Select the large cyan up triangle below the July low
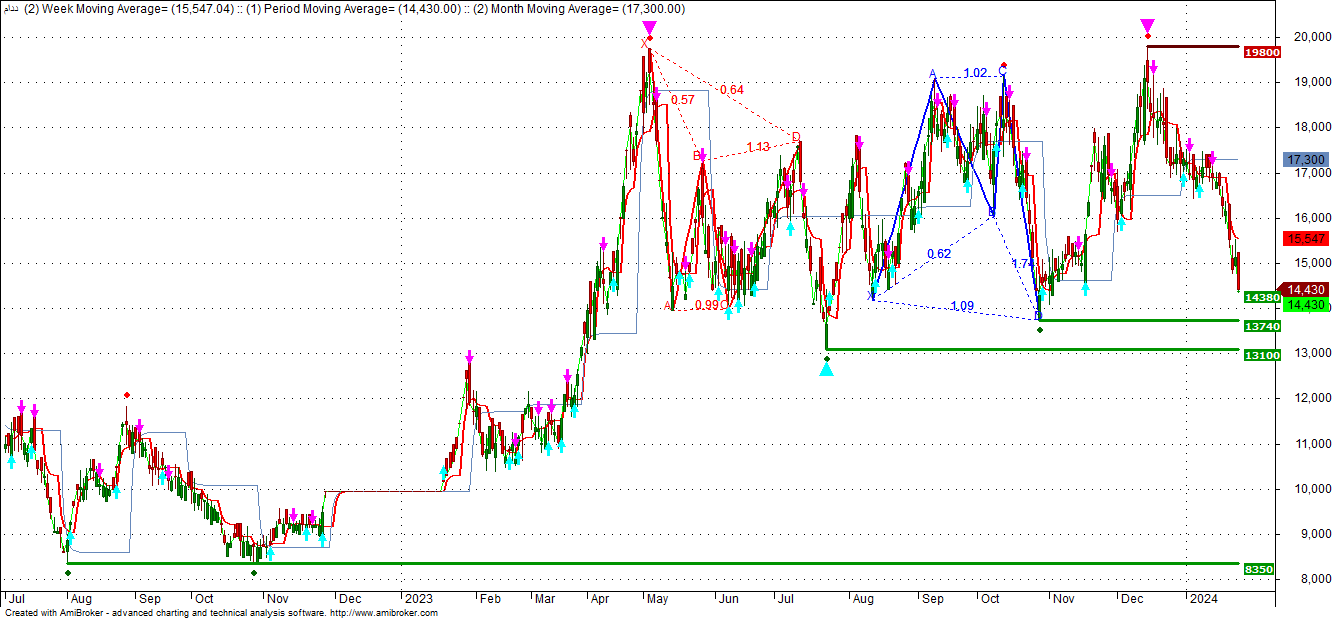Viewport: 1336px width, 619px height. (x=826, y=369)
